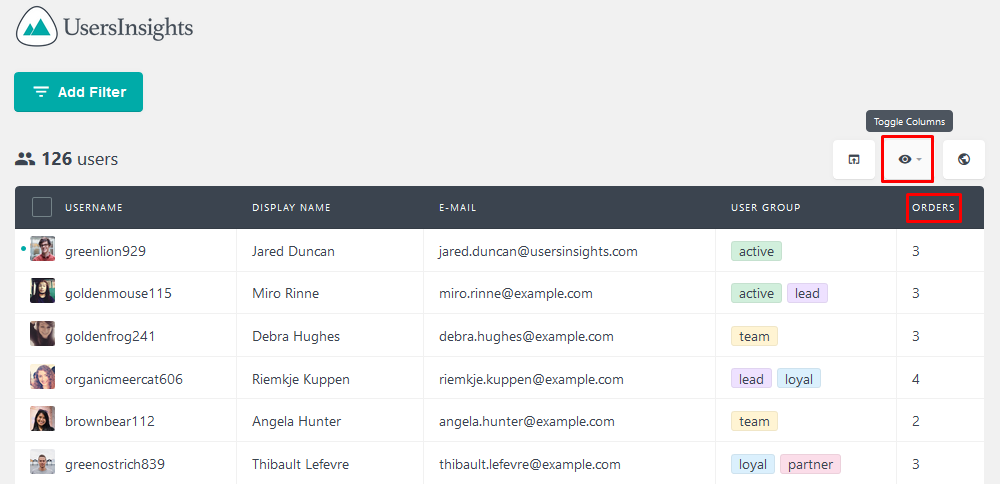Click the User Group column header
1000x484 pixels.
(765, 208)
